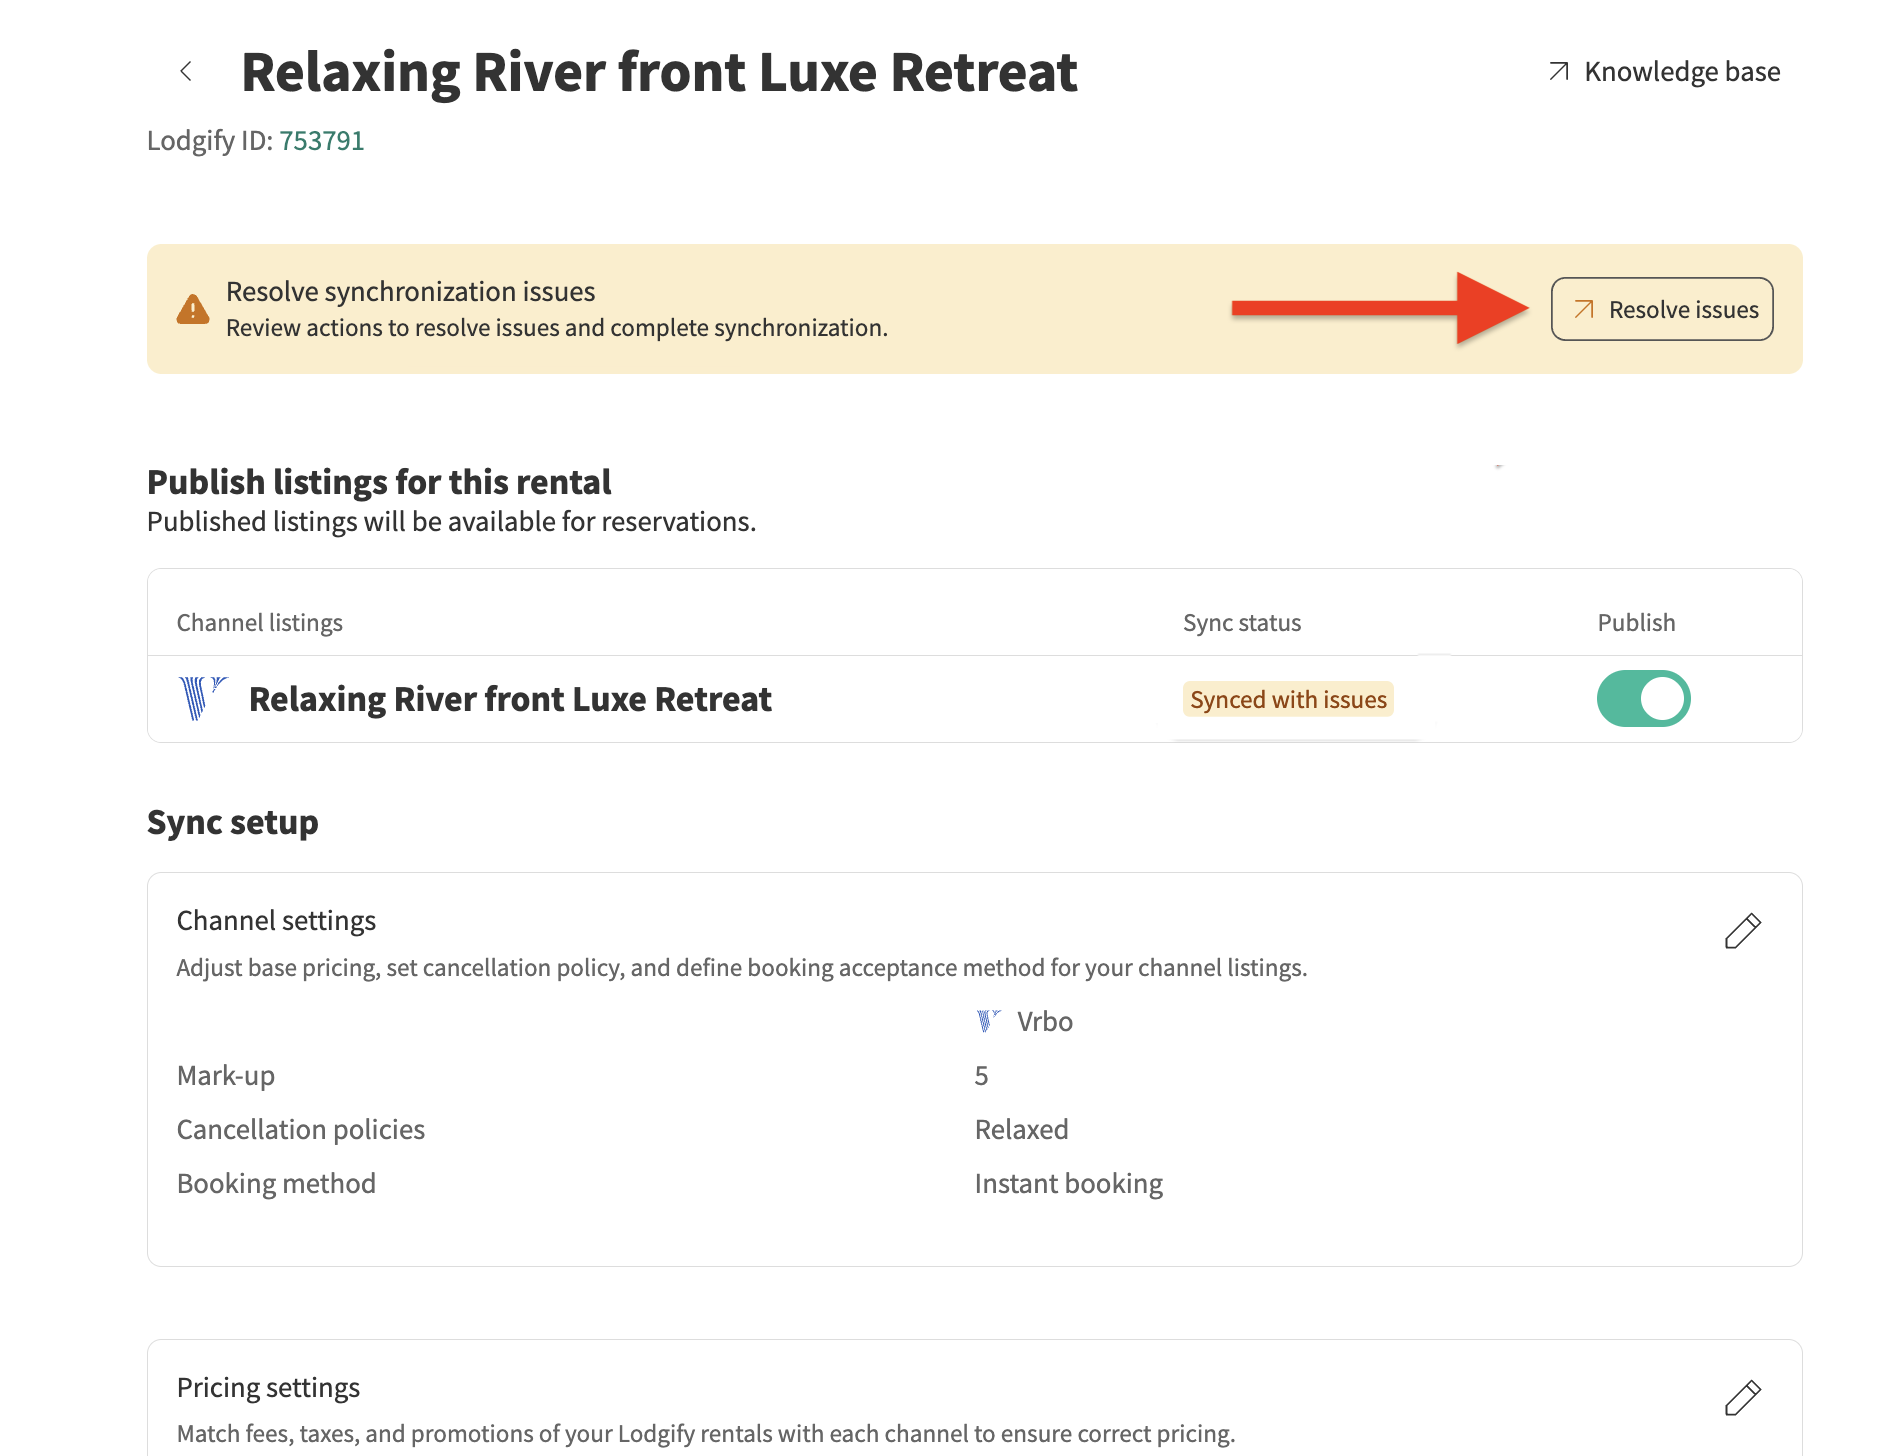Click the Publish column header
This screenshot has height=1456, width=1888.
pyautogui.click(x=1635, y=622)
